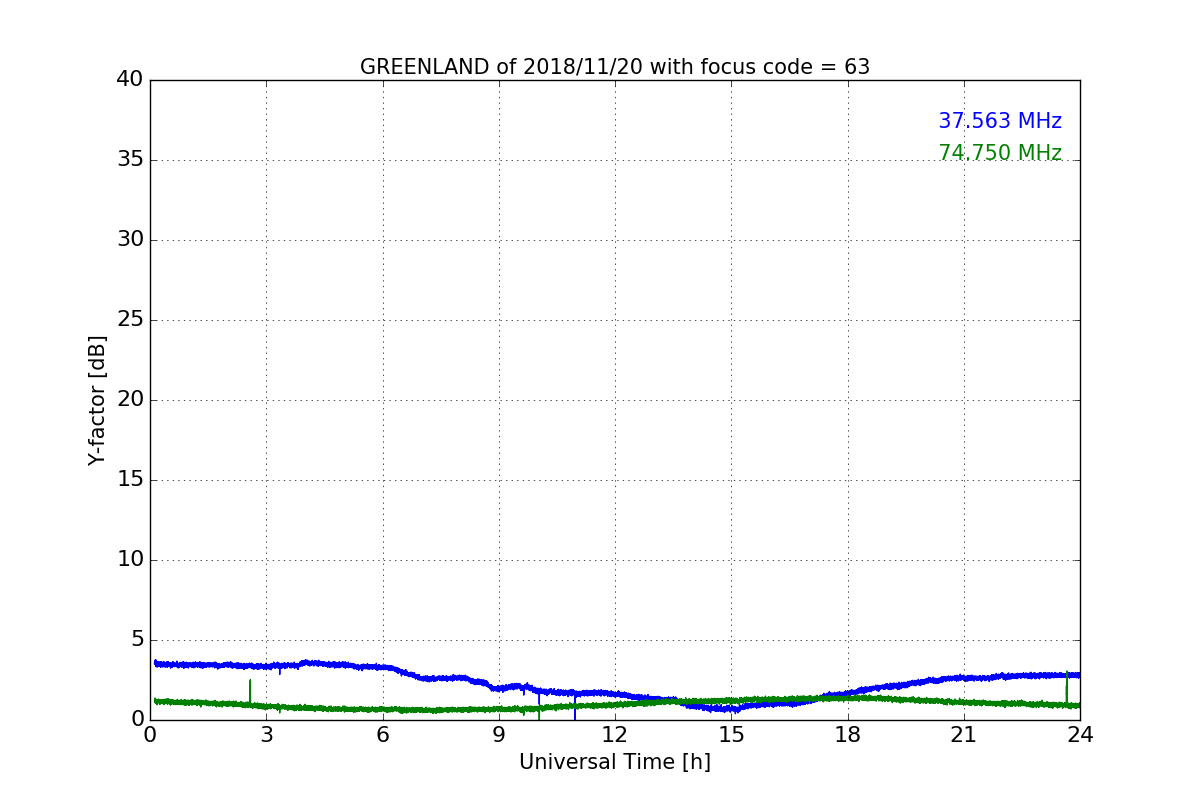Click the blue downward spike near hour 11
Viewport: 1200px width, 800px height.
[575, 706]
